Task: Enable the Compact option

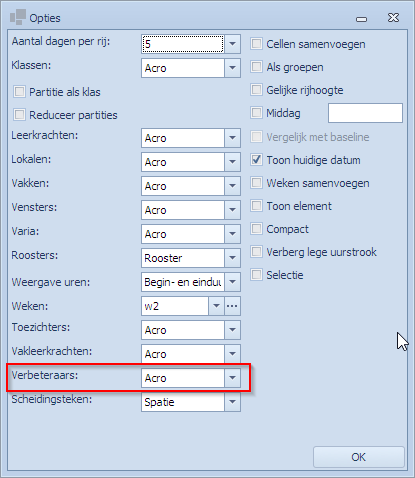Action: [x=256, y=229]
